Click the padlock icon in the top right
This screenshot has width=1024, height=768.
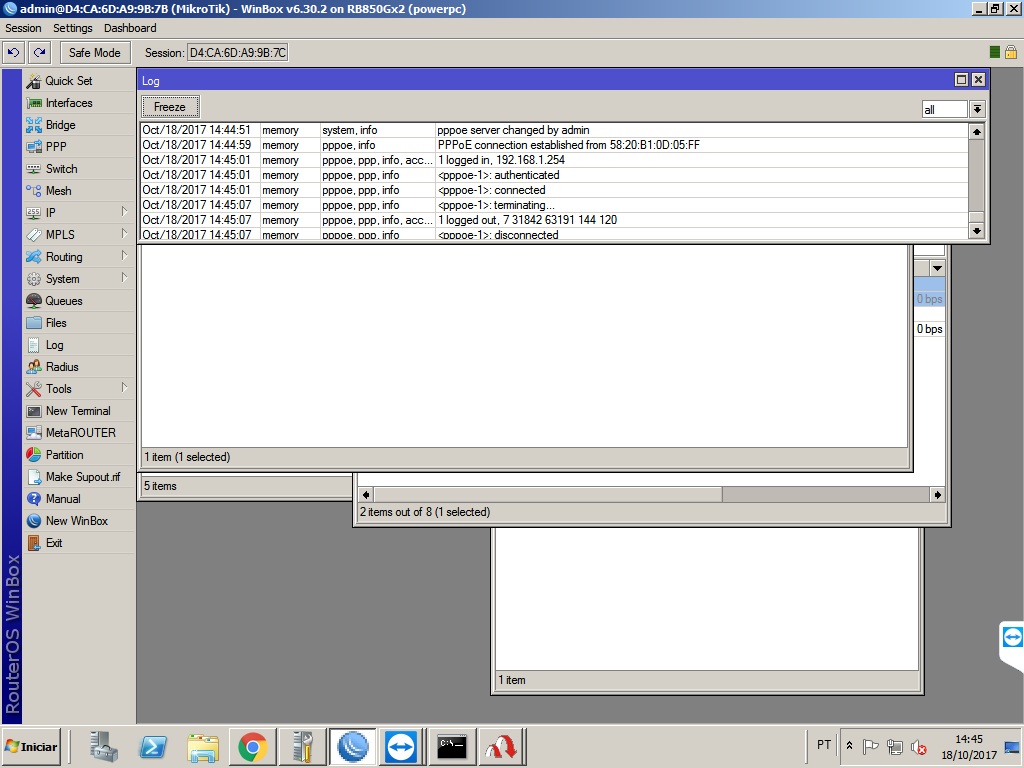[1010, 52]
